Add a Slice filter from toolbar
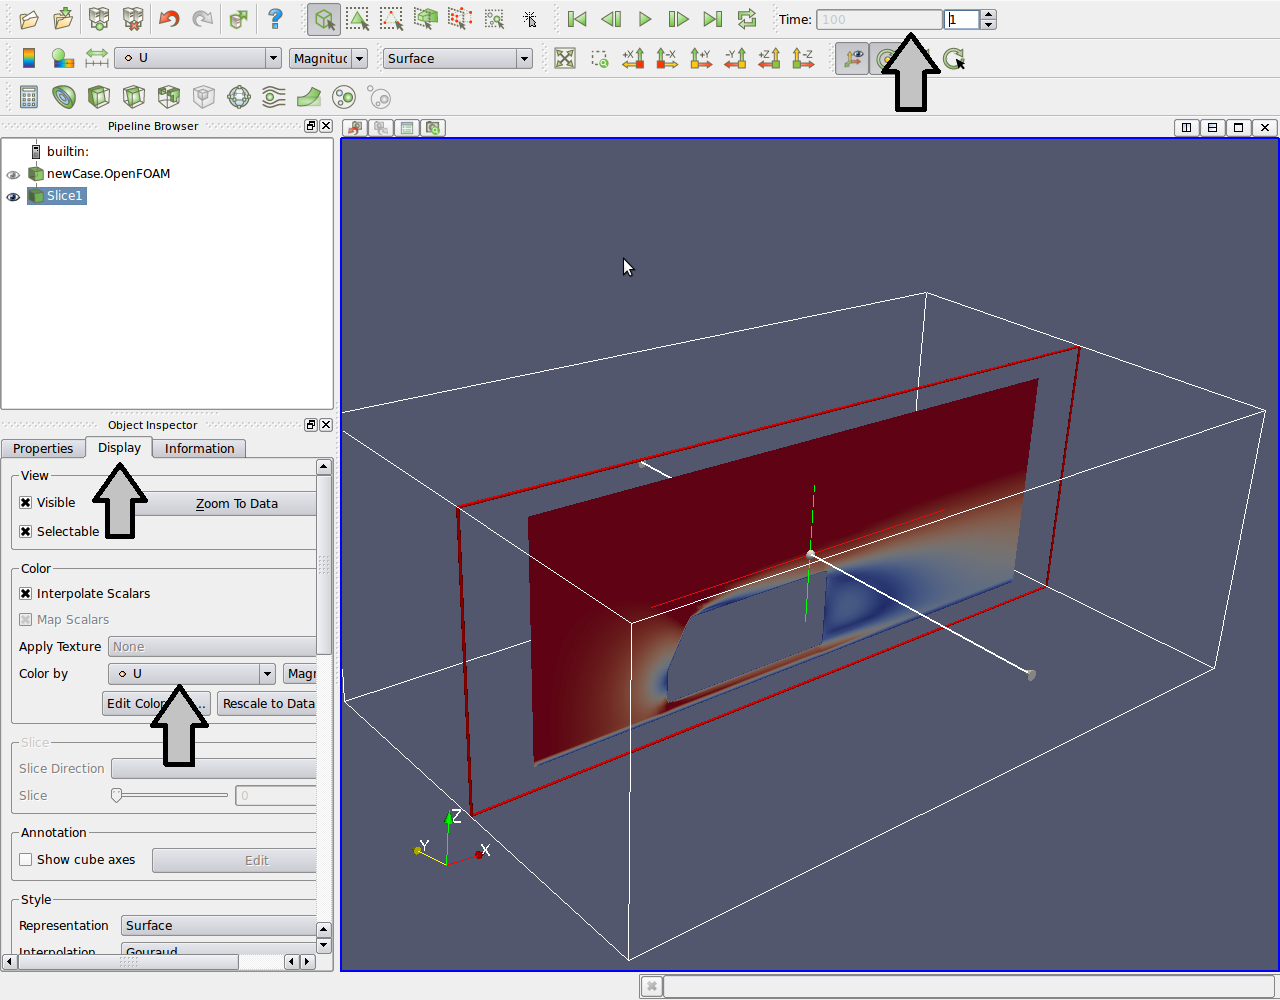The height and width of the screenshot is (1000, 1280). point(134,97)
